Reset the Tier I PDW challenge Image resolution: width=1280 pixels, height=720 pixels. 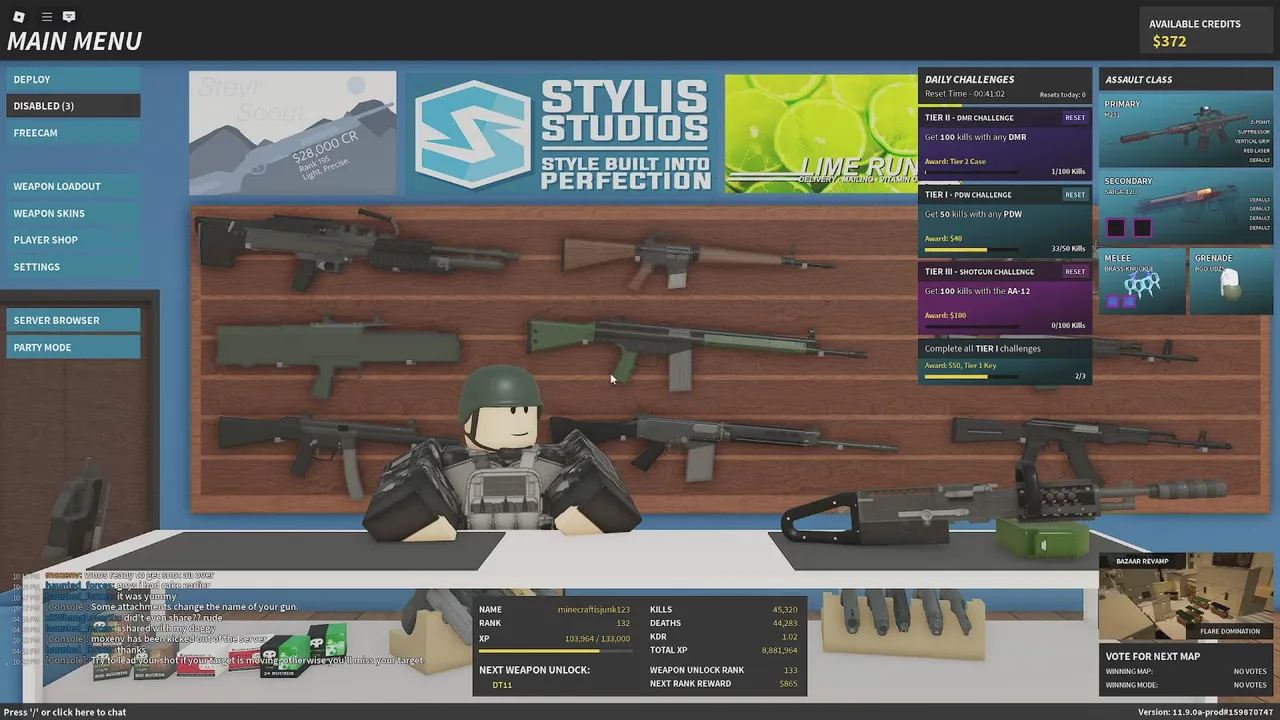(1075, 195)
